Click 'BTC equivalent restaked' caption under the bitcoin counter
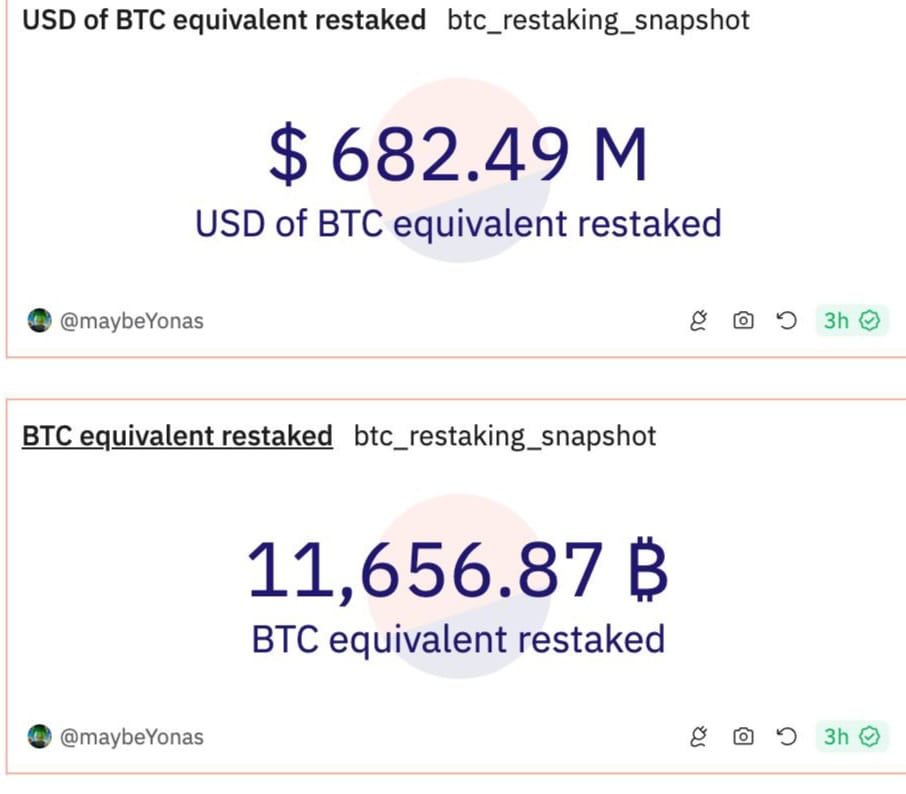Viewport: 906px width, 794px height. 458,638
